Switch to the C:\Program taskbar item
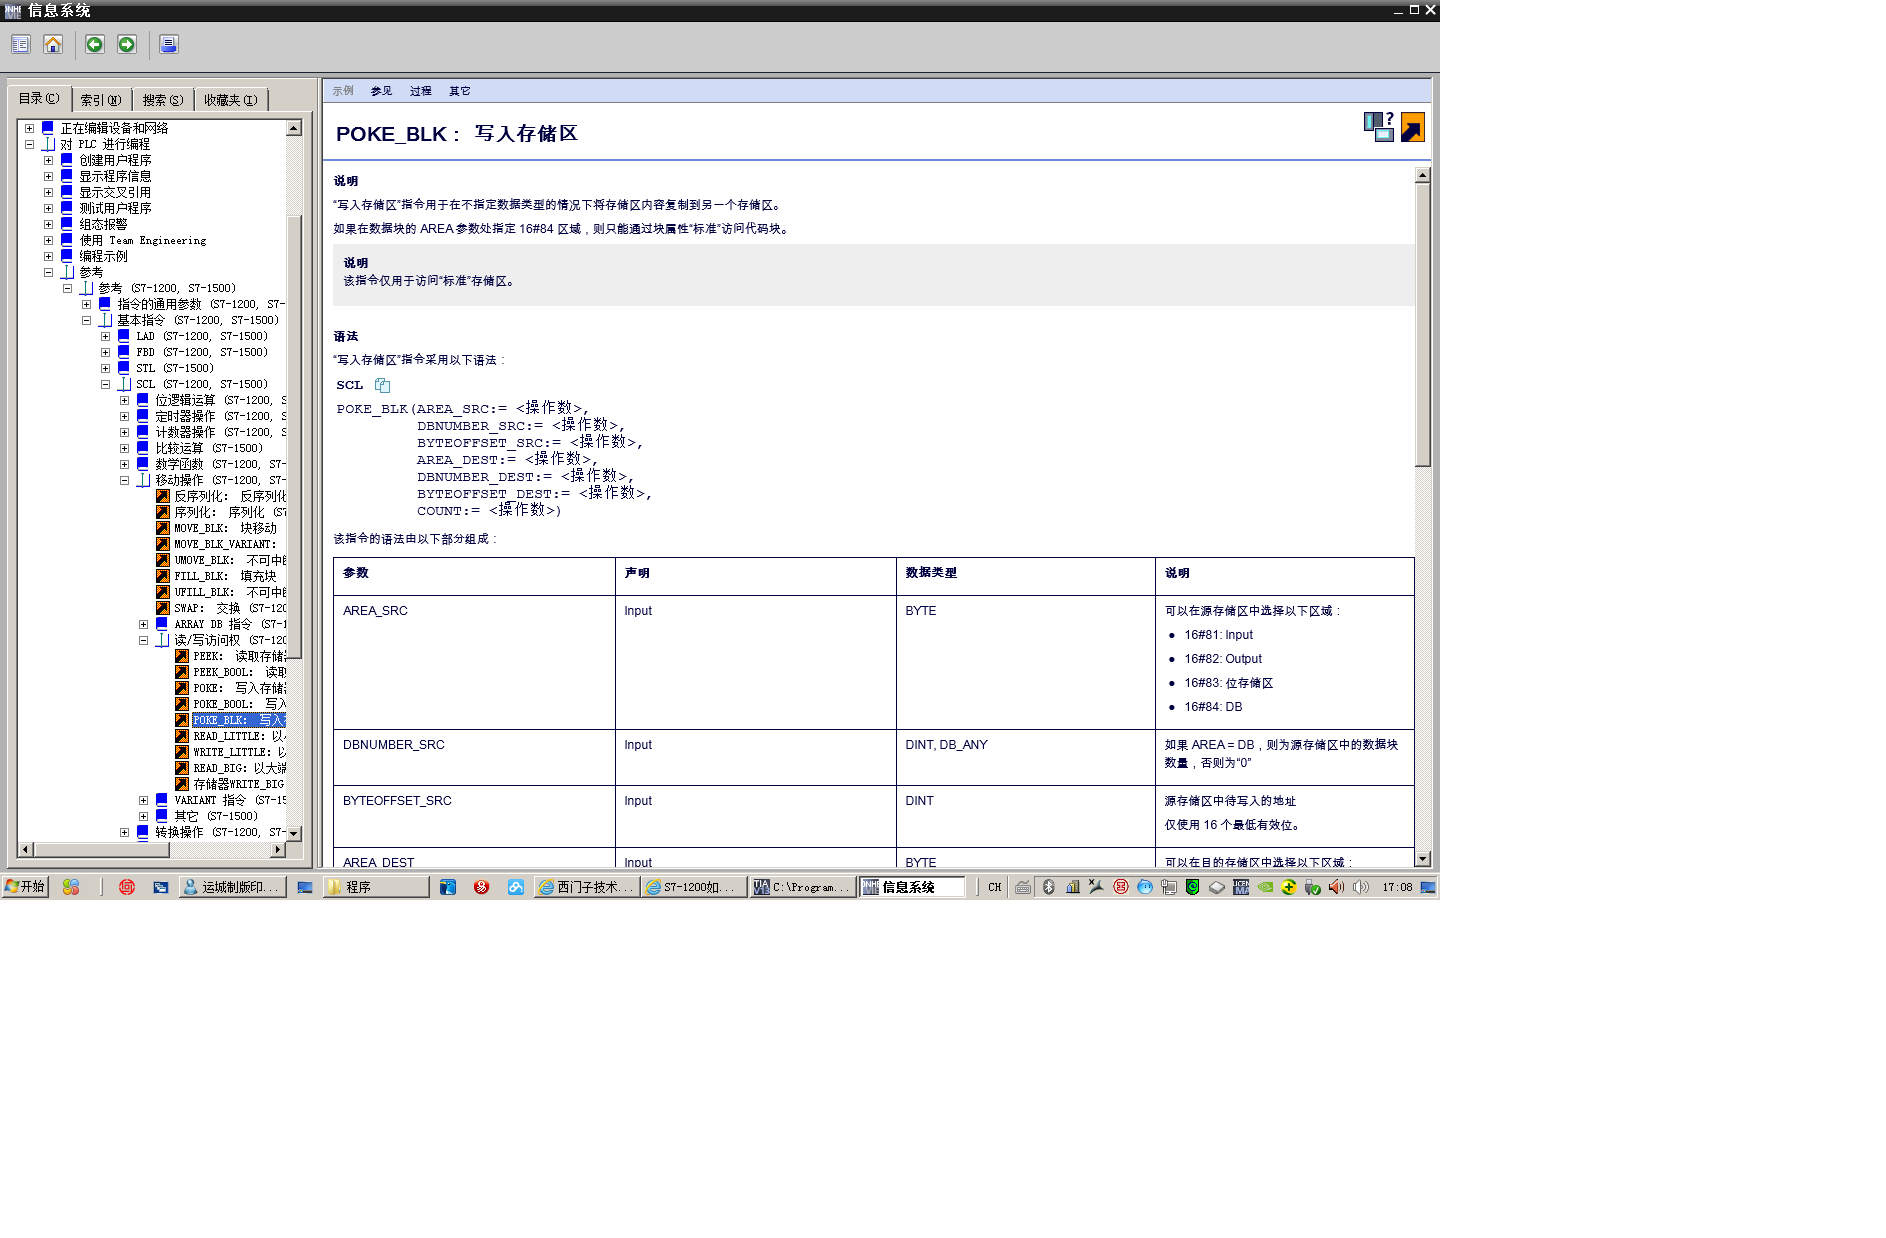1886x1238 pixels. point(802,887)
